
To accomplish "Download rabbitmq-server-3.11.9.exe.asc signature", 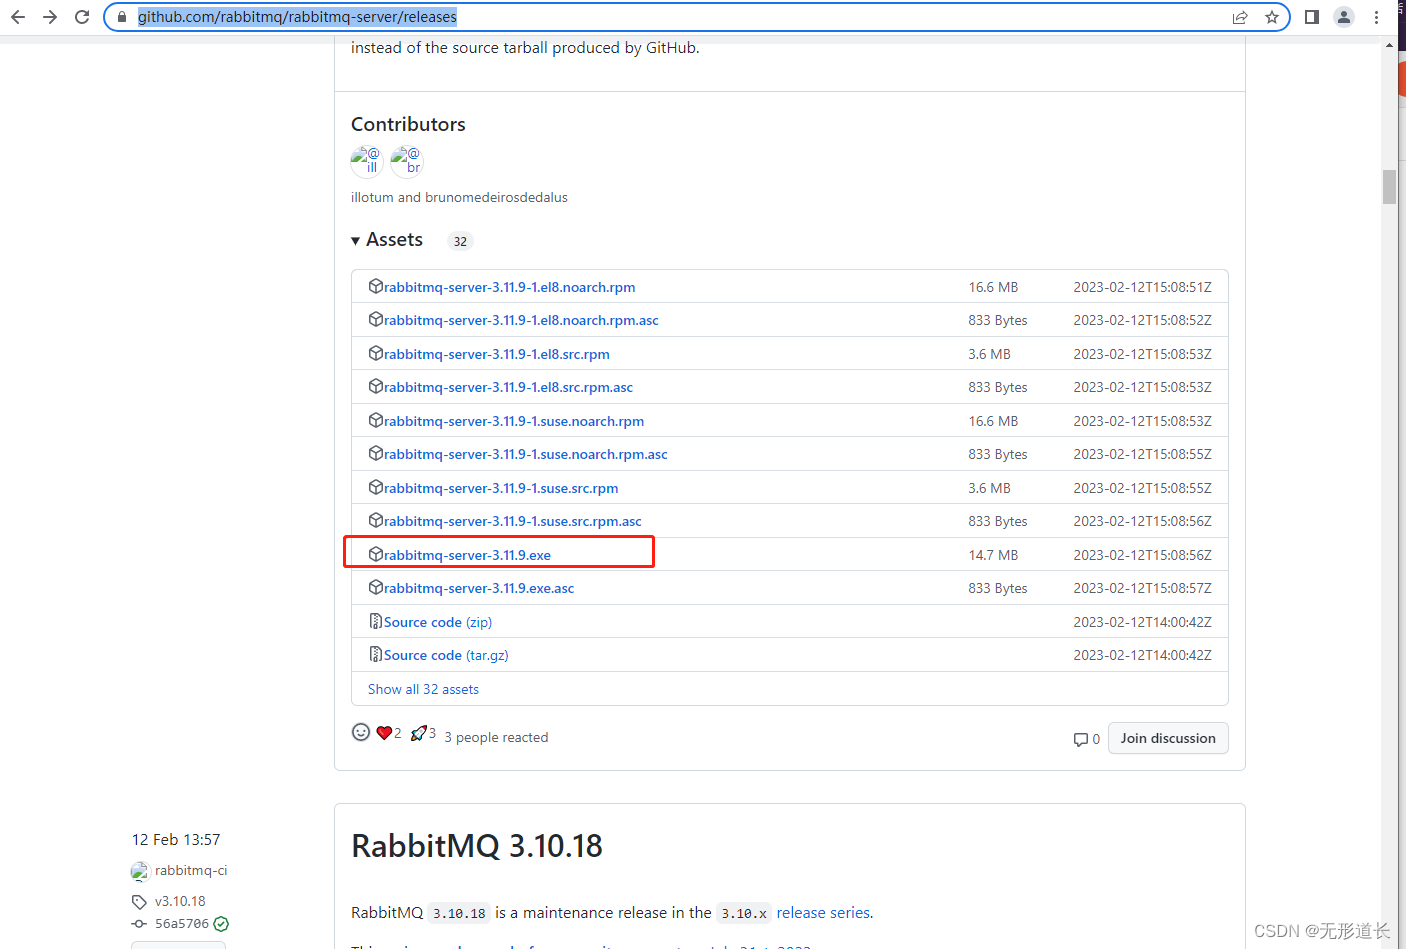I will tap(479, 588).
